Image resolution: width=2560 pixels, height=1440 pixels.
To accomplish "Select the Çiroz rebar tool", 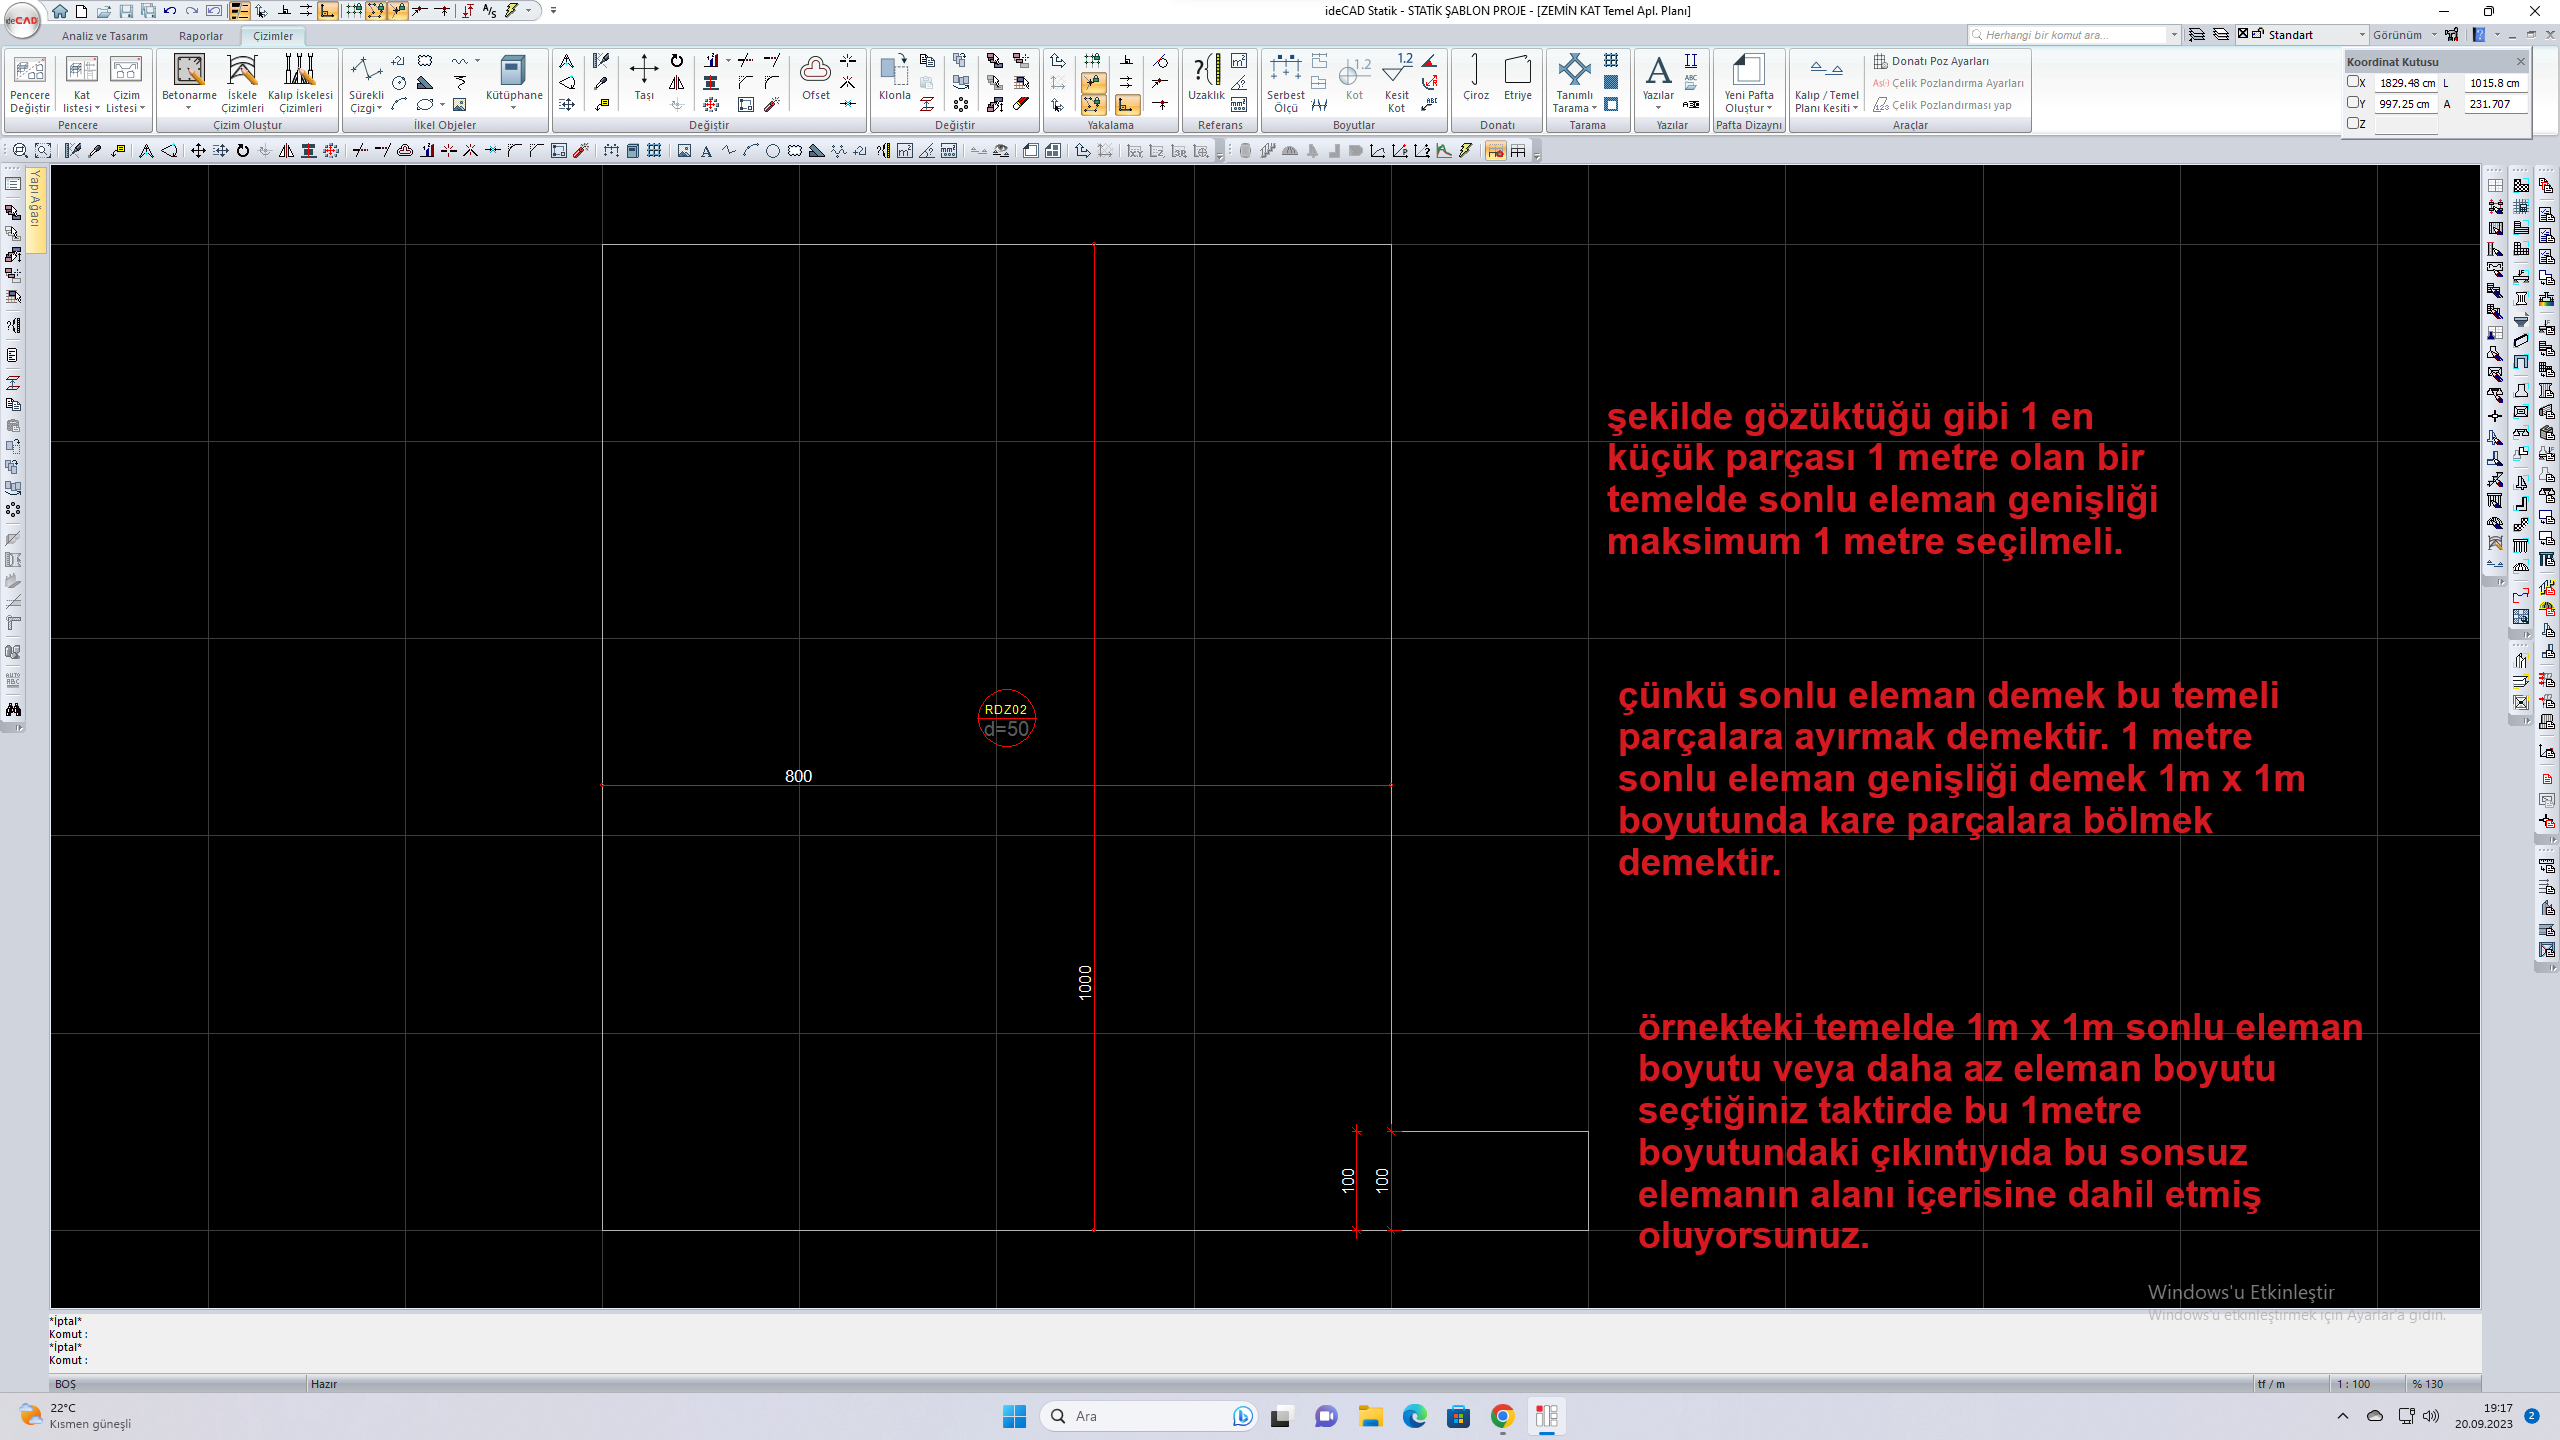I will click(x=1476, y=78).
